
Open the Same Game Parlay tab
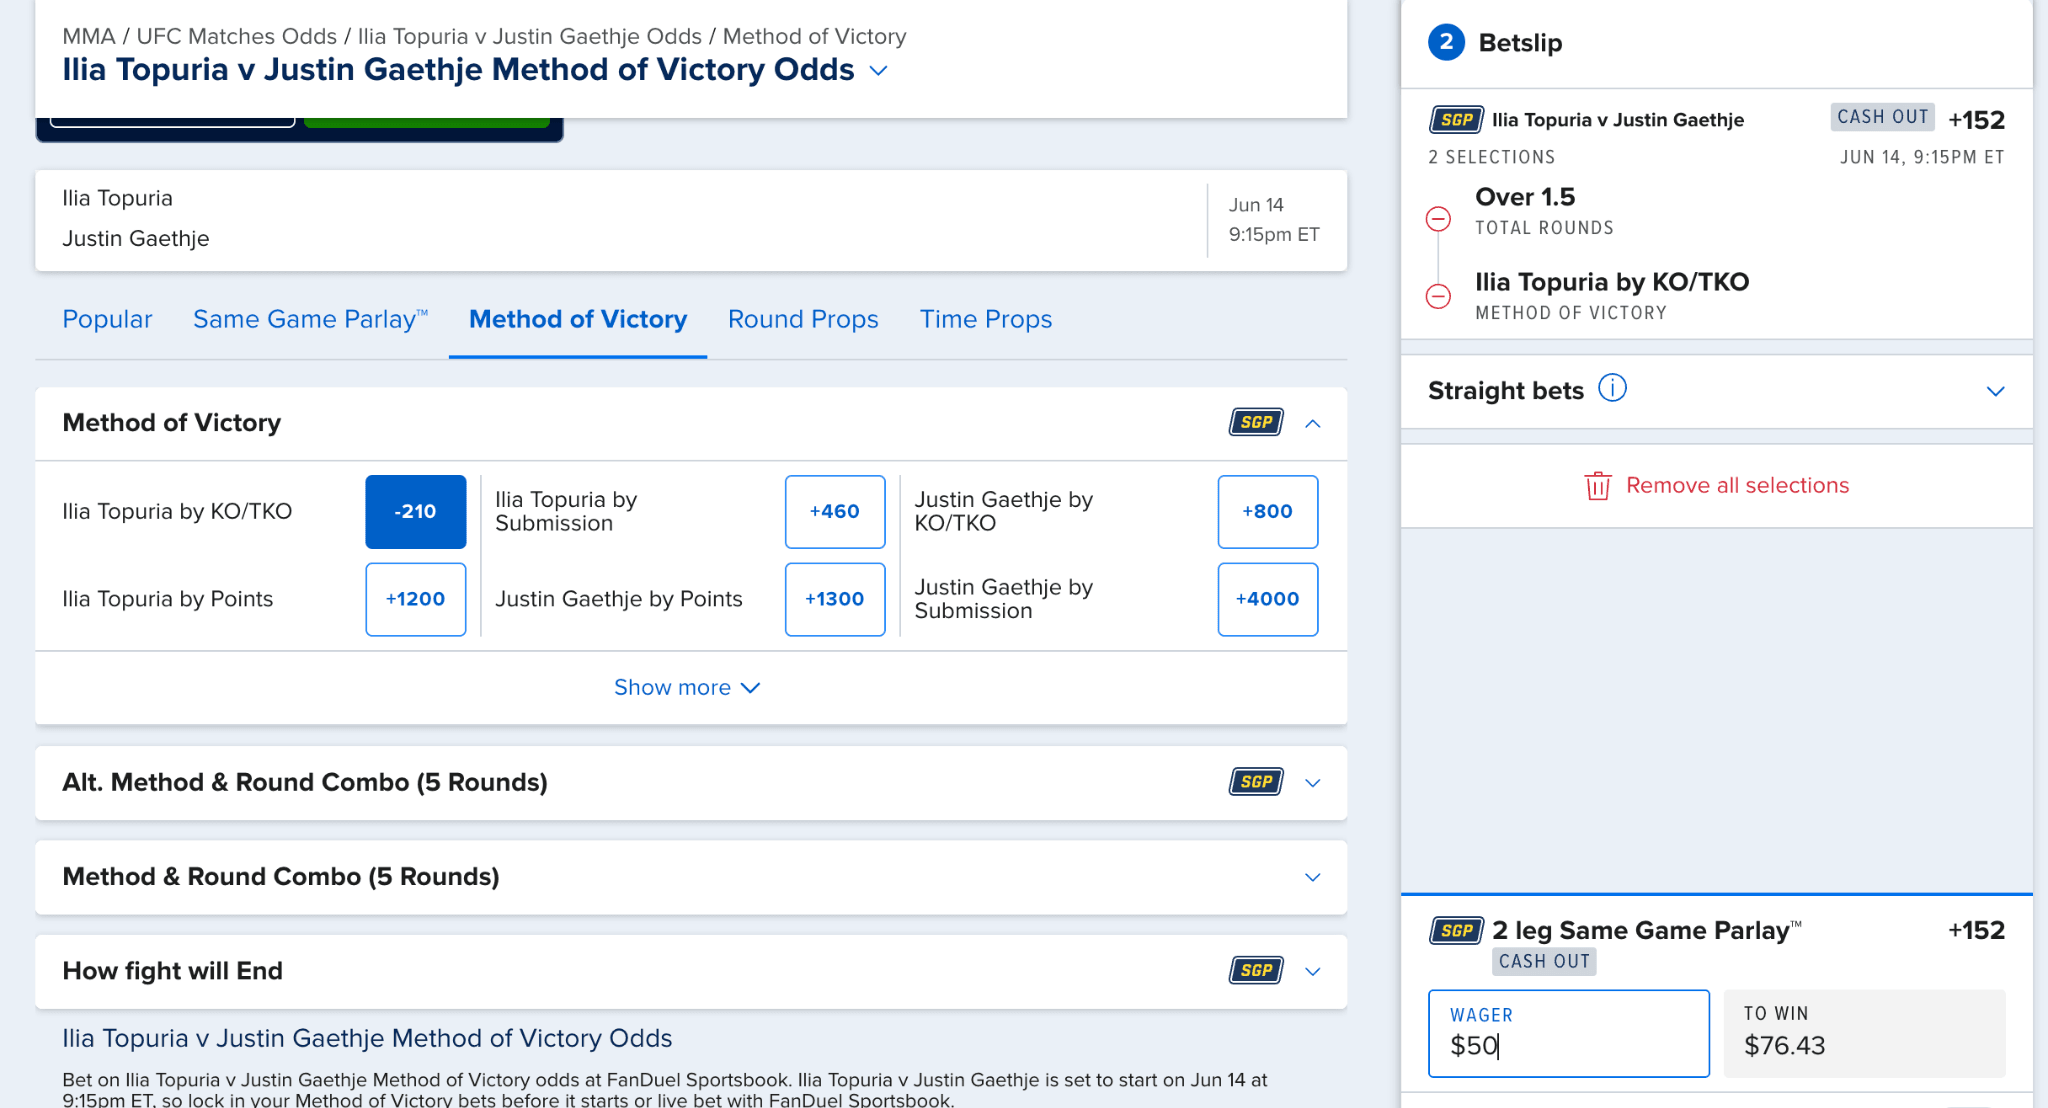click(310, 319)
